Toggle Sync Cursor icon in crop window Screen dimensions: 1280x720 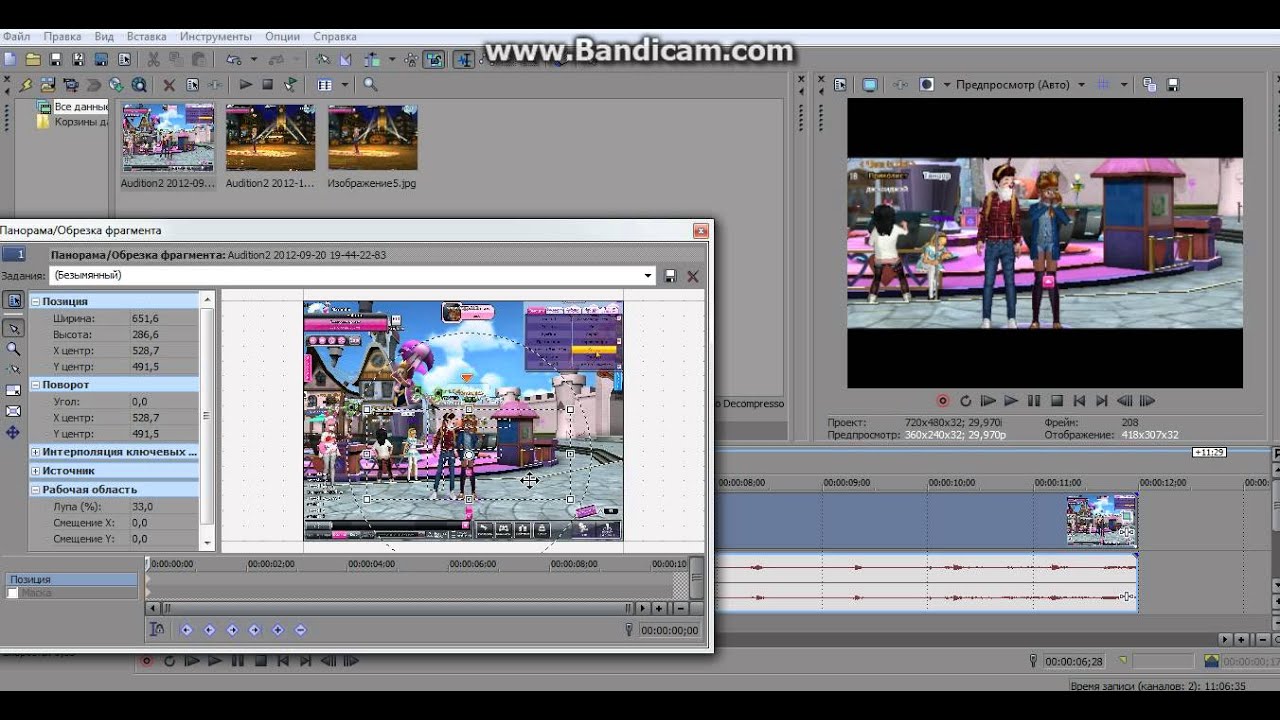tap(157, 629)
